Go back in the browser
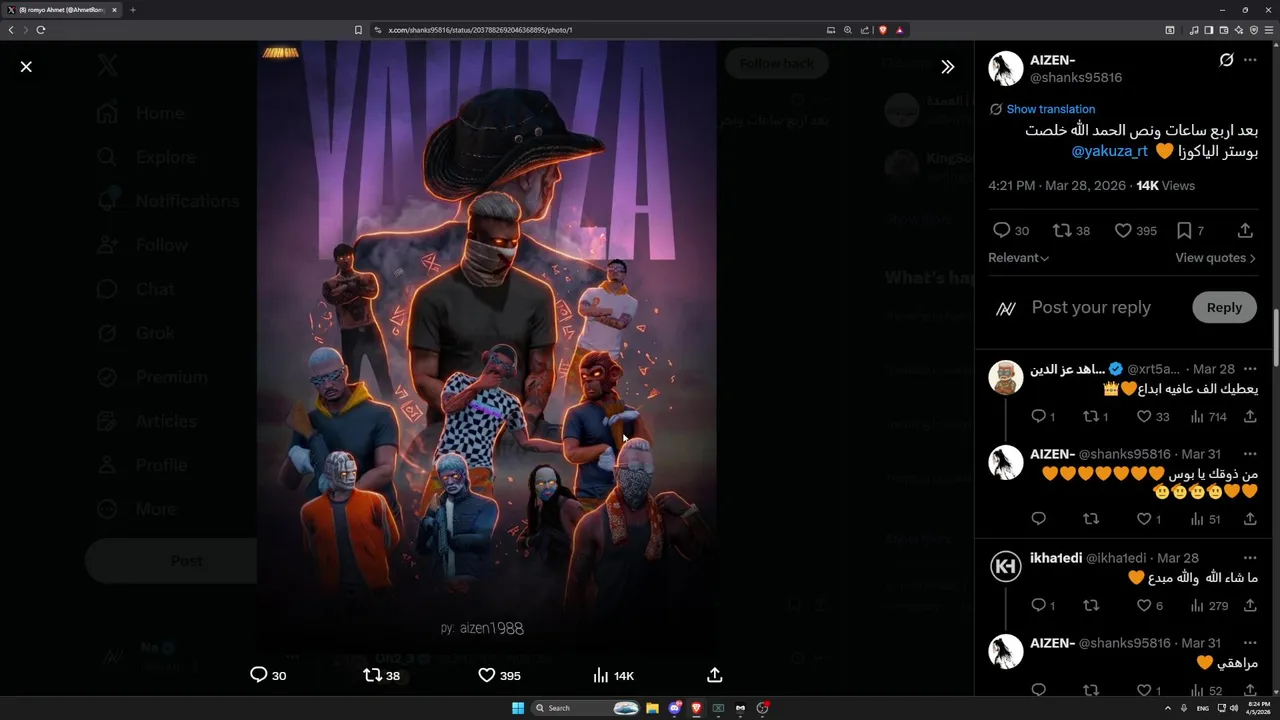The image size is (1280, 720). (x=11, y=30)
